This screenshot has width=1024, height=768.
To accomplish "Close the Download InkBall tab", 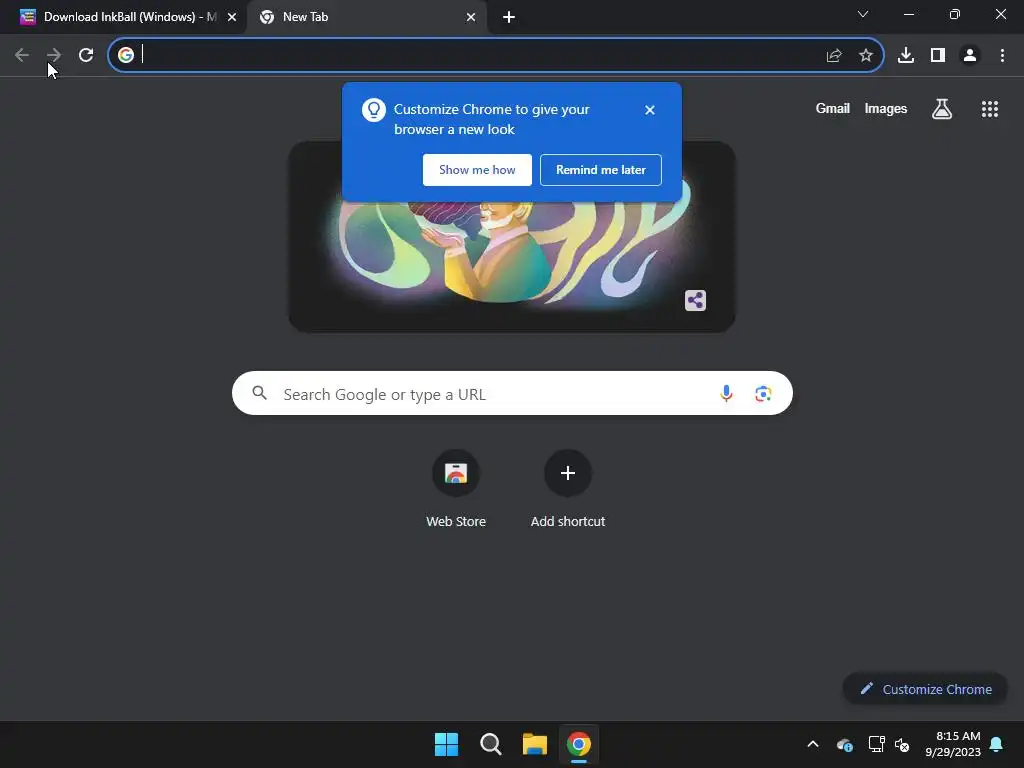I will pos(232,17).
